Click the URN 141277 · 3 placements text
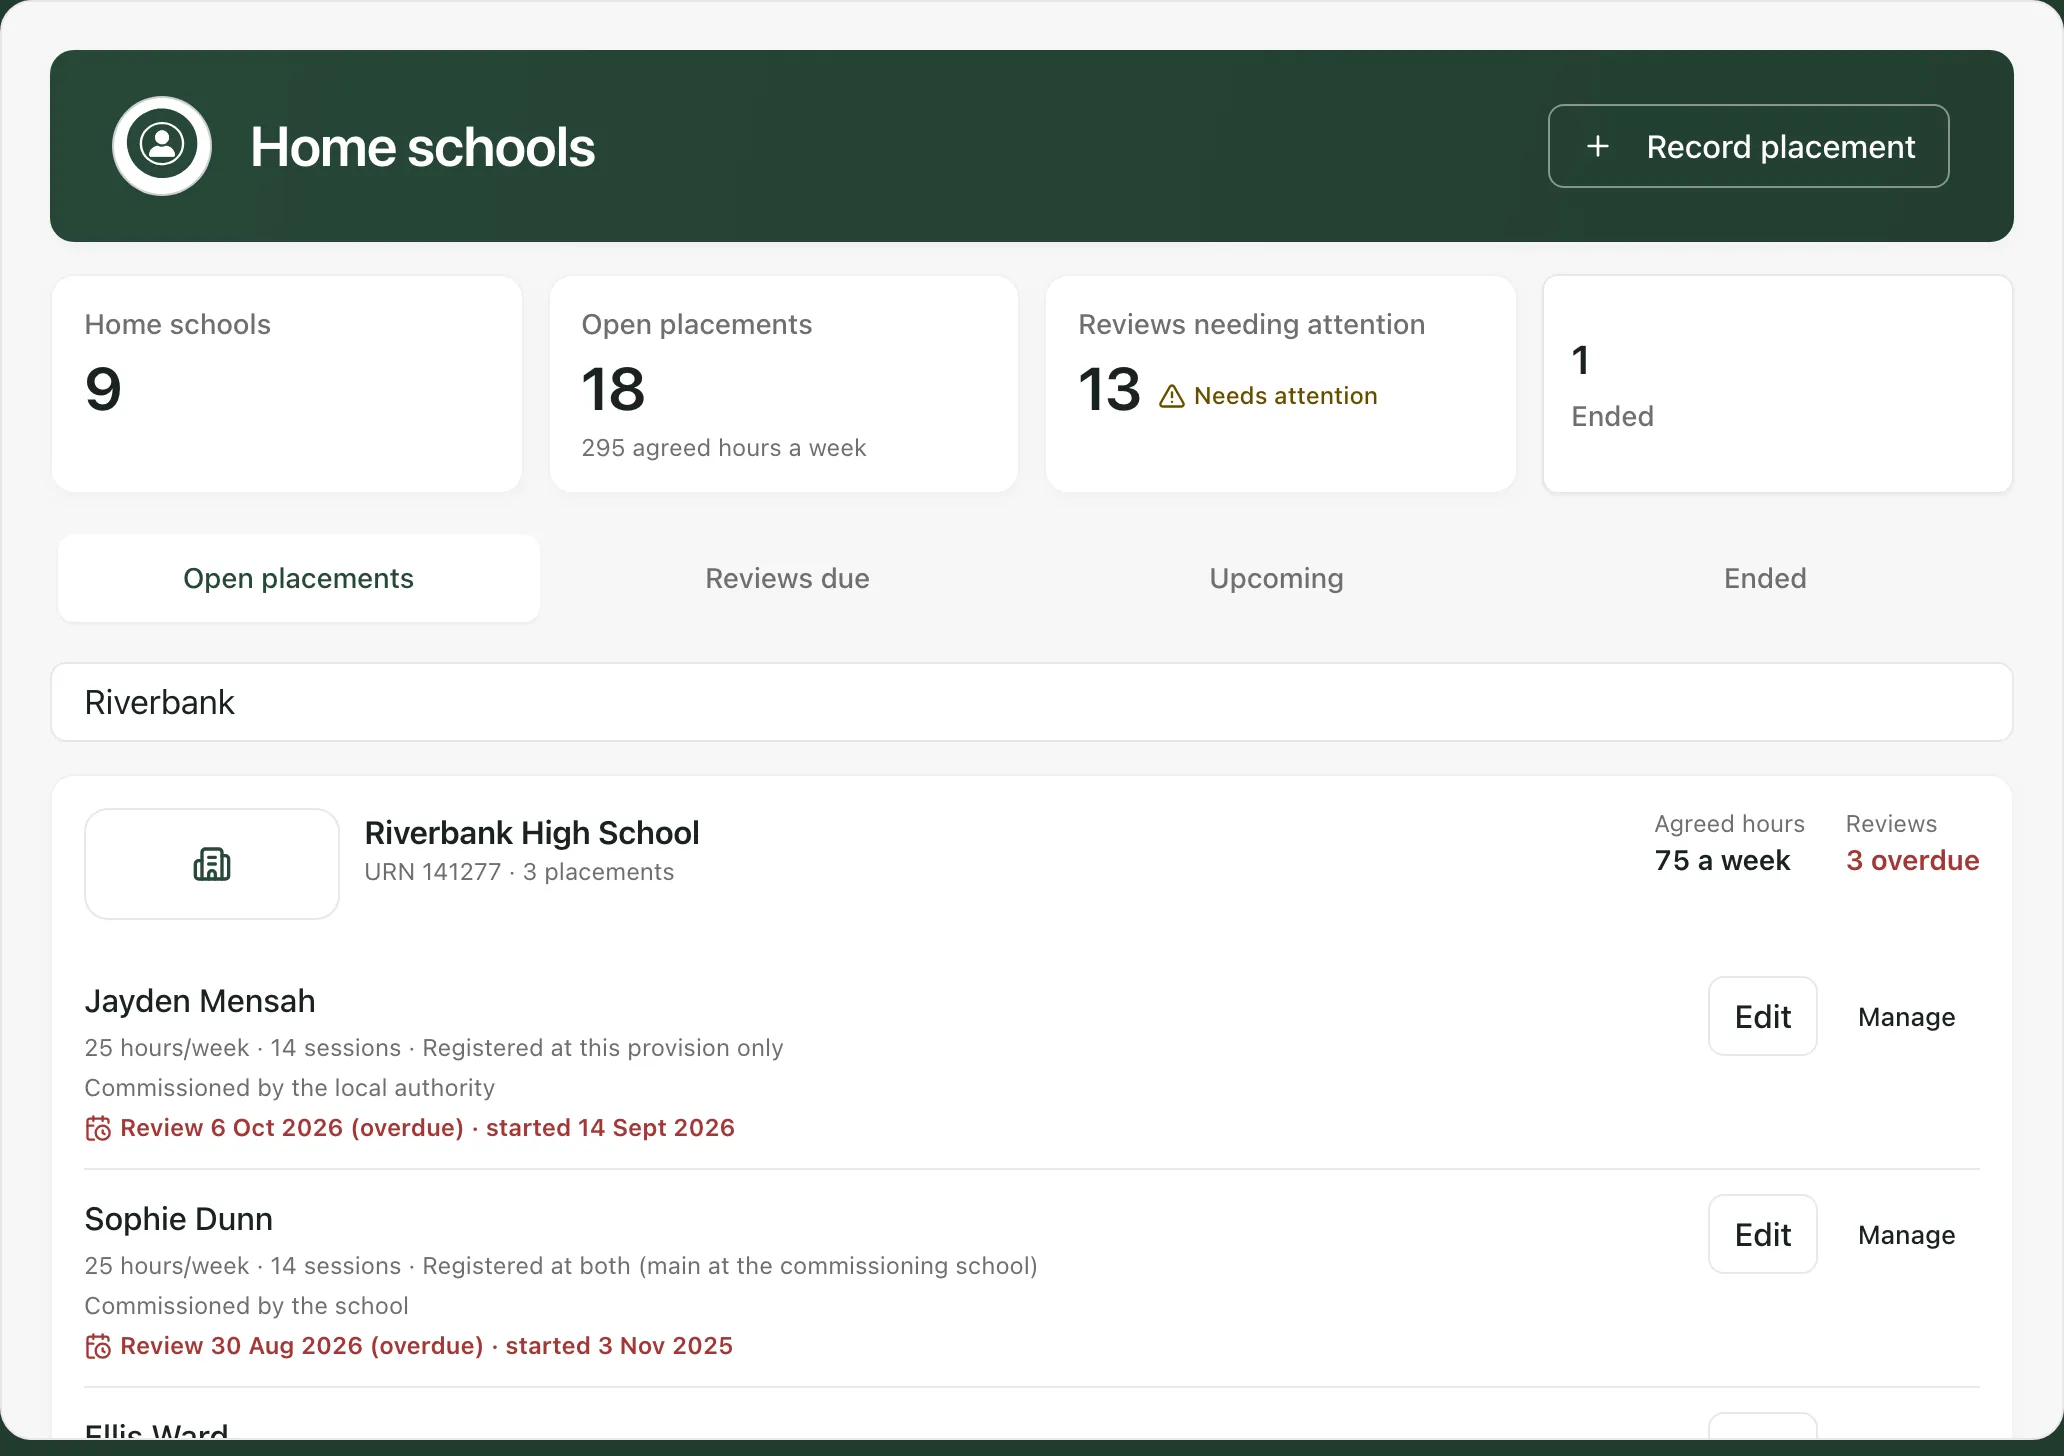2064x1456 pixels. [519, 872]
